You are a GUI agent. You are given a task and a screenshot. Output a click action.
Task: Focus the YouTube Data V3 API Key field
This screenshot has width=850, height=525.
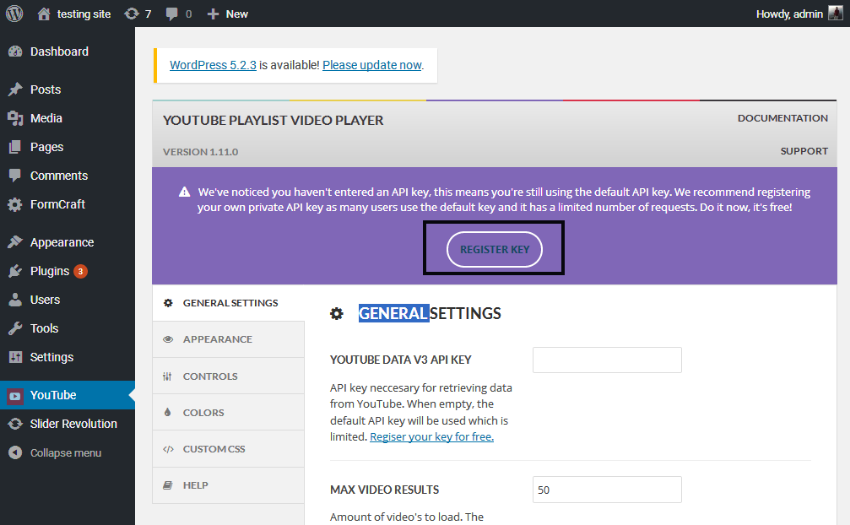tap(607, 360)
